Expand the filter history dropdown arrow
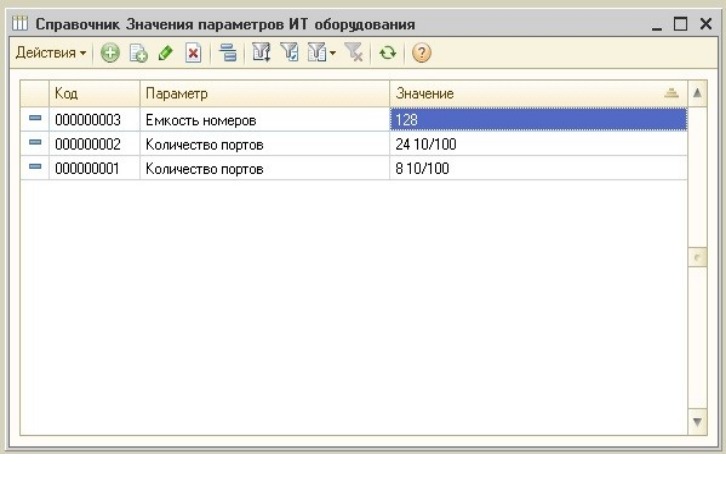This screenshot has height=492, width=726. (333, 53)
